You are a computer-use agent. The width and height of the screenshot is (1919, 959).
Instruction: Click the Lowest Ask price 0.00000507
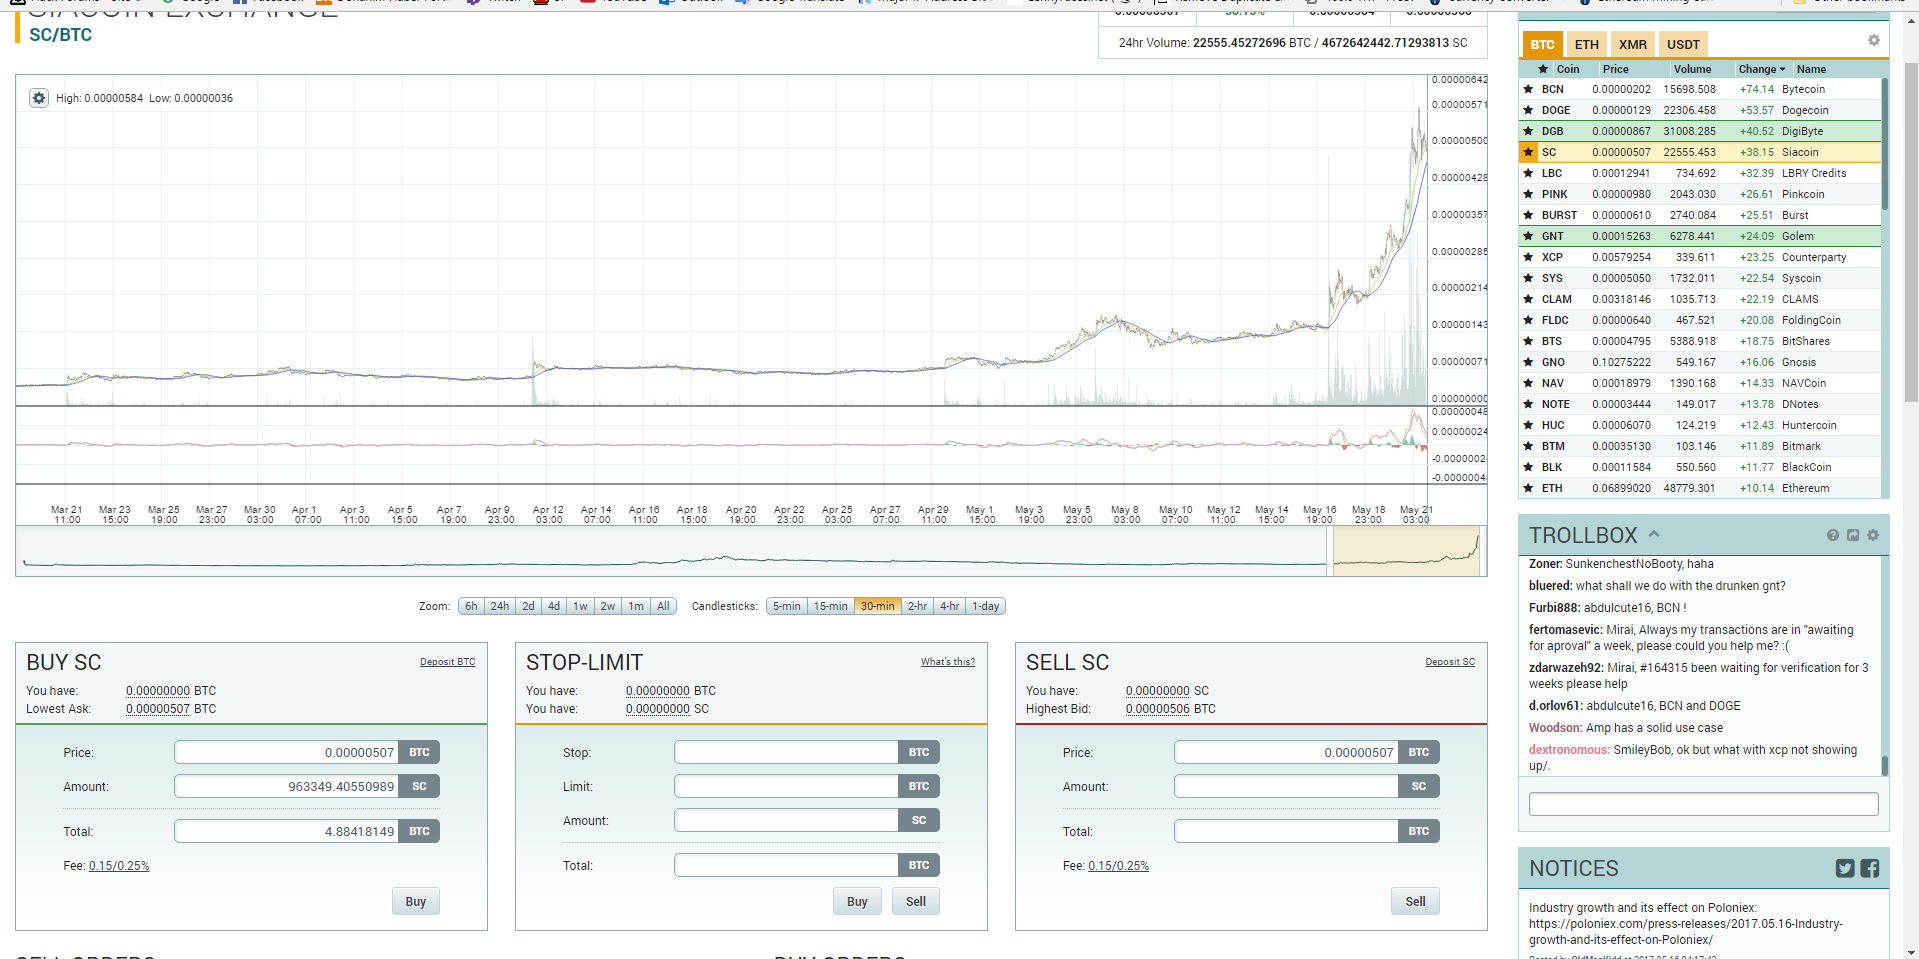pyautogui.click(x=158, y=709)
